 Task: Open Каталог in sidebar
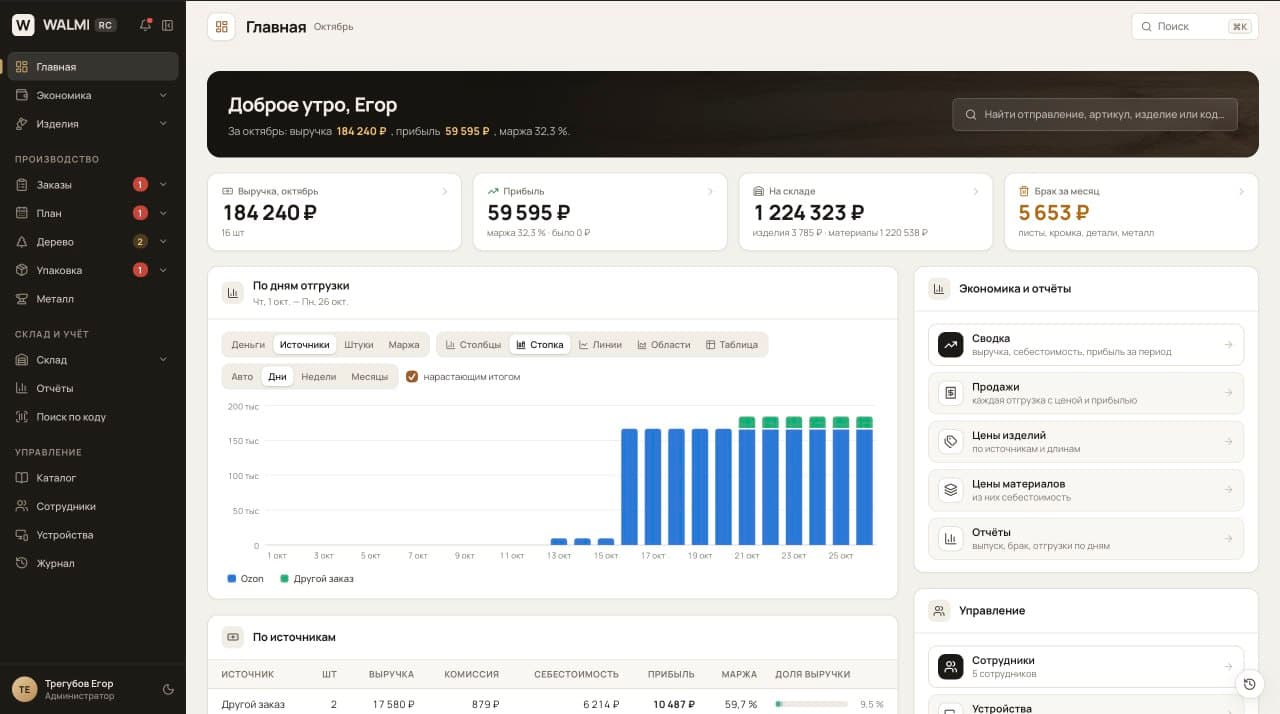coord(93,478)
